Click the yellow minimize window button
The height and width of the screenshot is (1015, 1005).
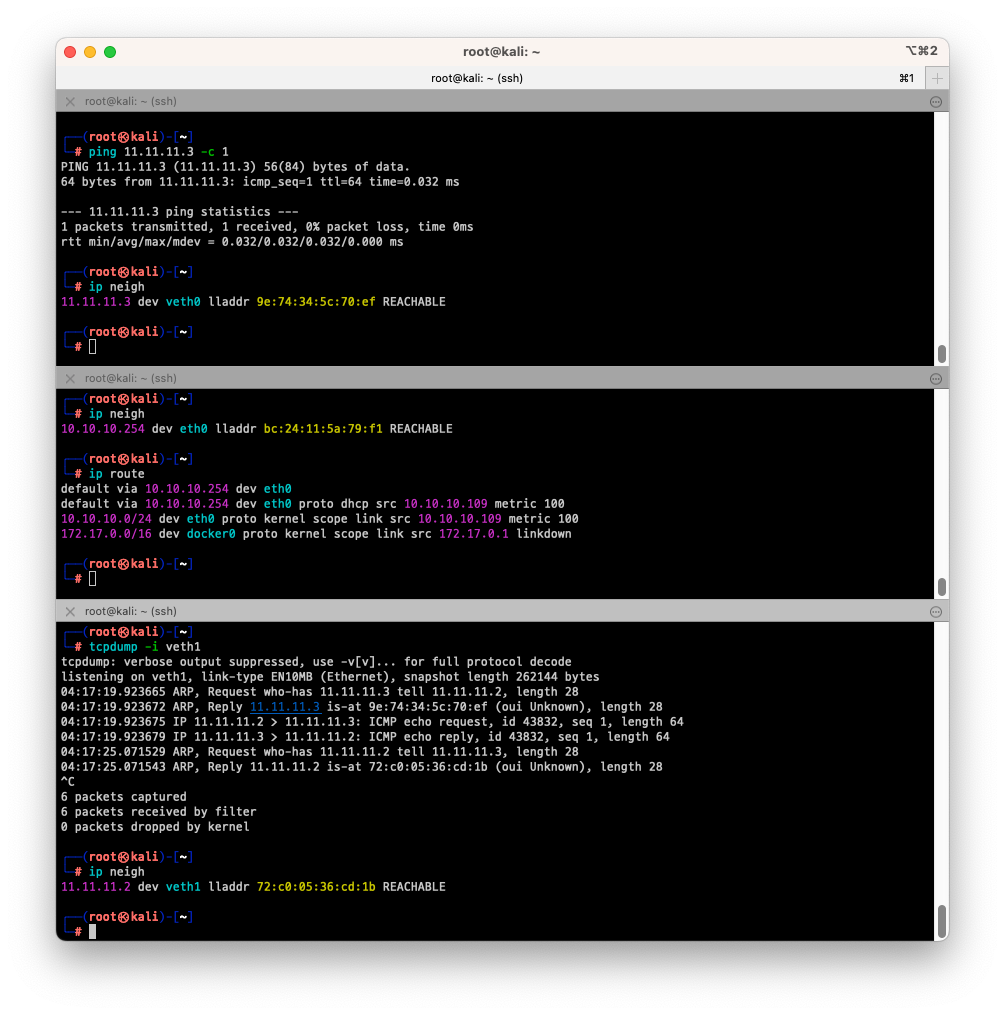pyautogui.click(x=90, y=52)
